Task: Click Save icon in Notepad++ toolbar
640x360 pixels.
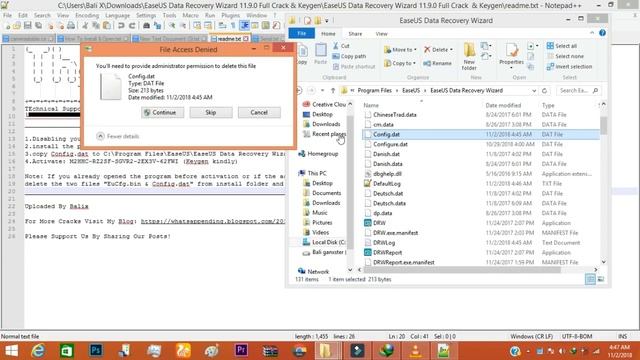Action: 28,26
